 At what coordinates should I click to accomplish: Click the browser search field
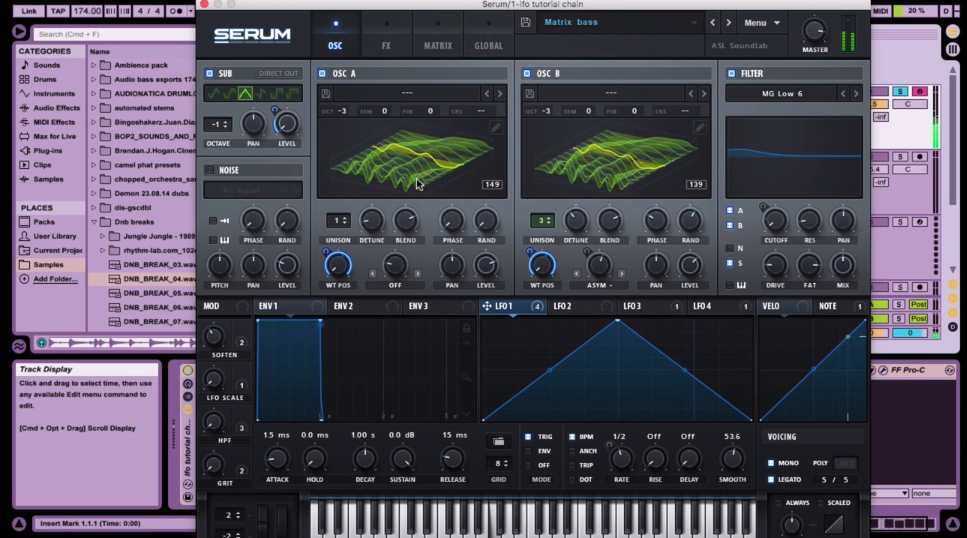114,34
